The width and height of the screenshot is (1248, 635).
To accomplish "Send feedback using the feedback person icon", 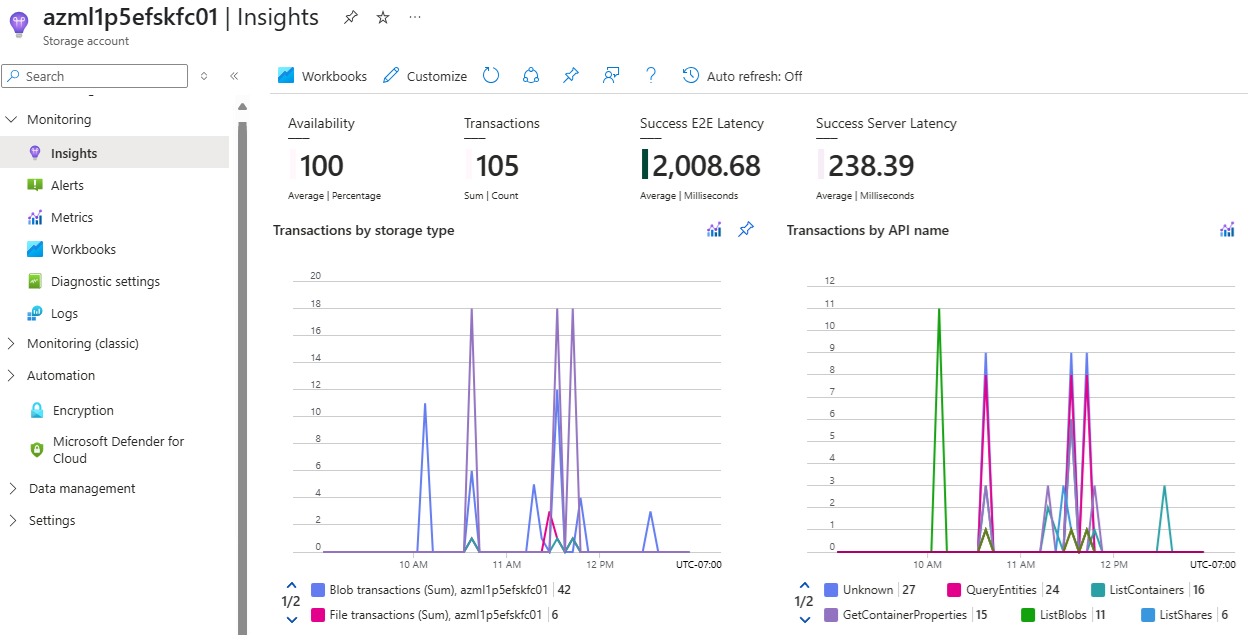I will tap(611, 75).
